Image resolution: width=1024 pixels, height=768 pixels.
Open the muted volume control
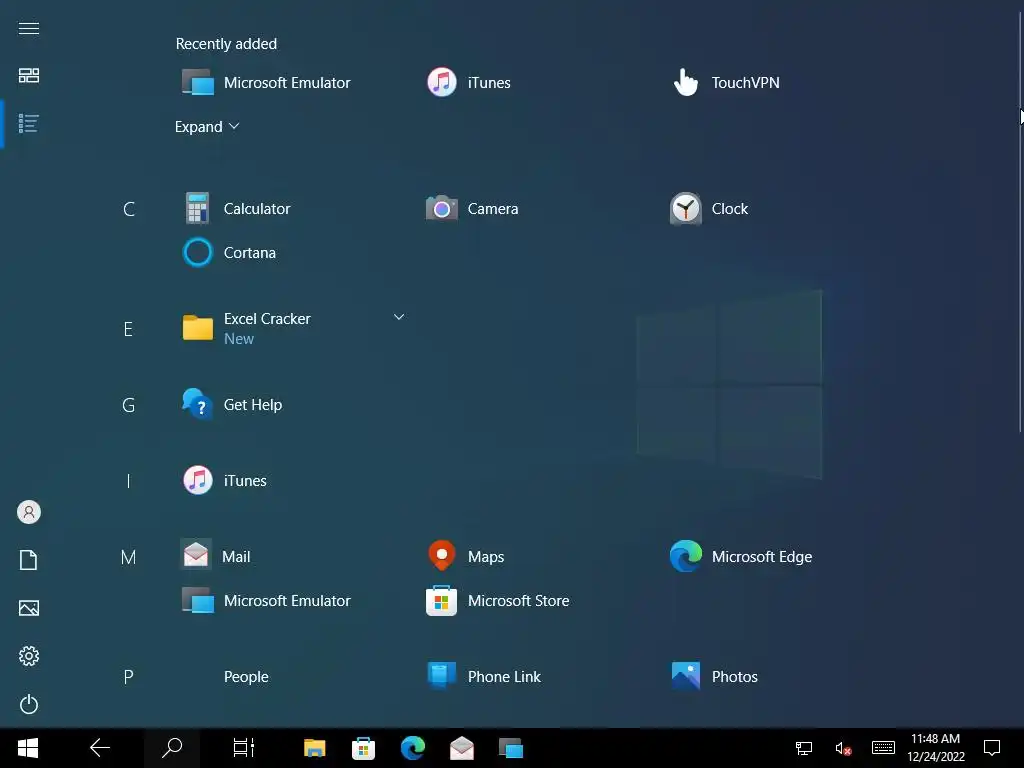[843, 748]
